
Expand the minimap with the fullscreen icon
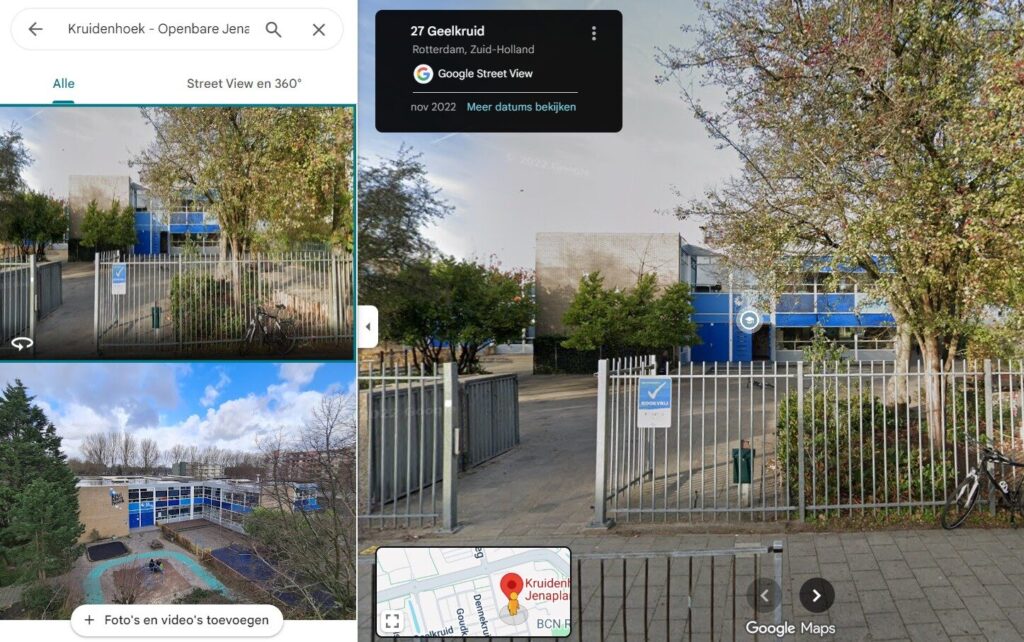tap(392, 621)
